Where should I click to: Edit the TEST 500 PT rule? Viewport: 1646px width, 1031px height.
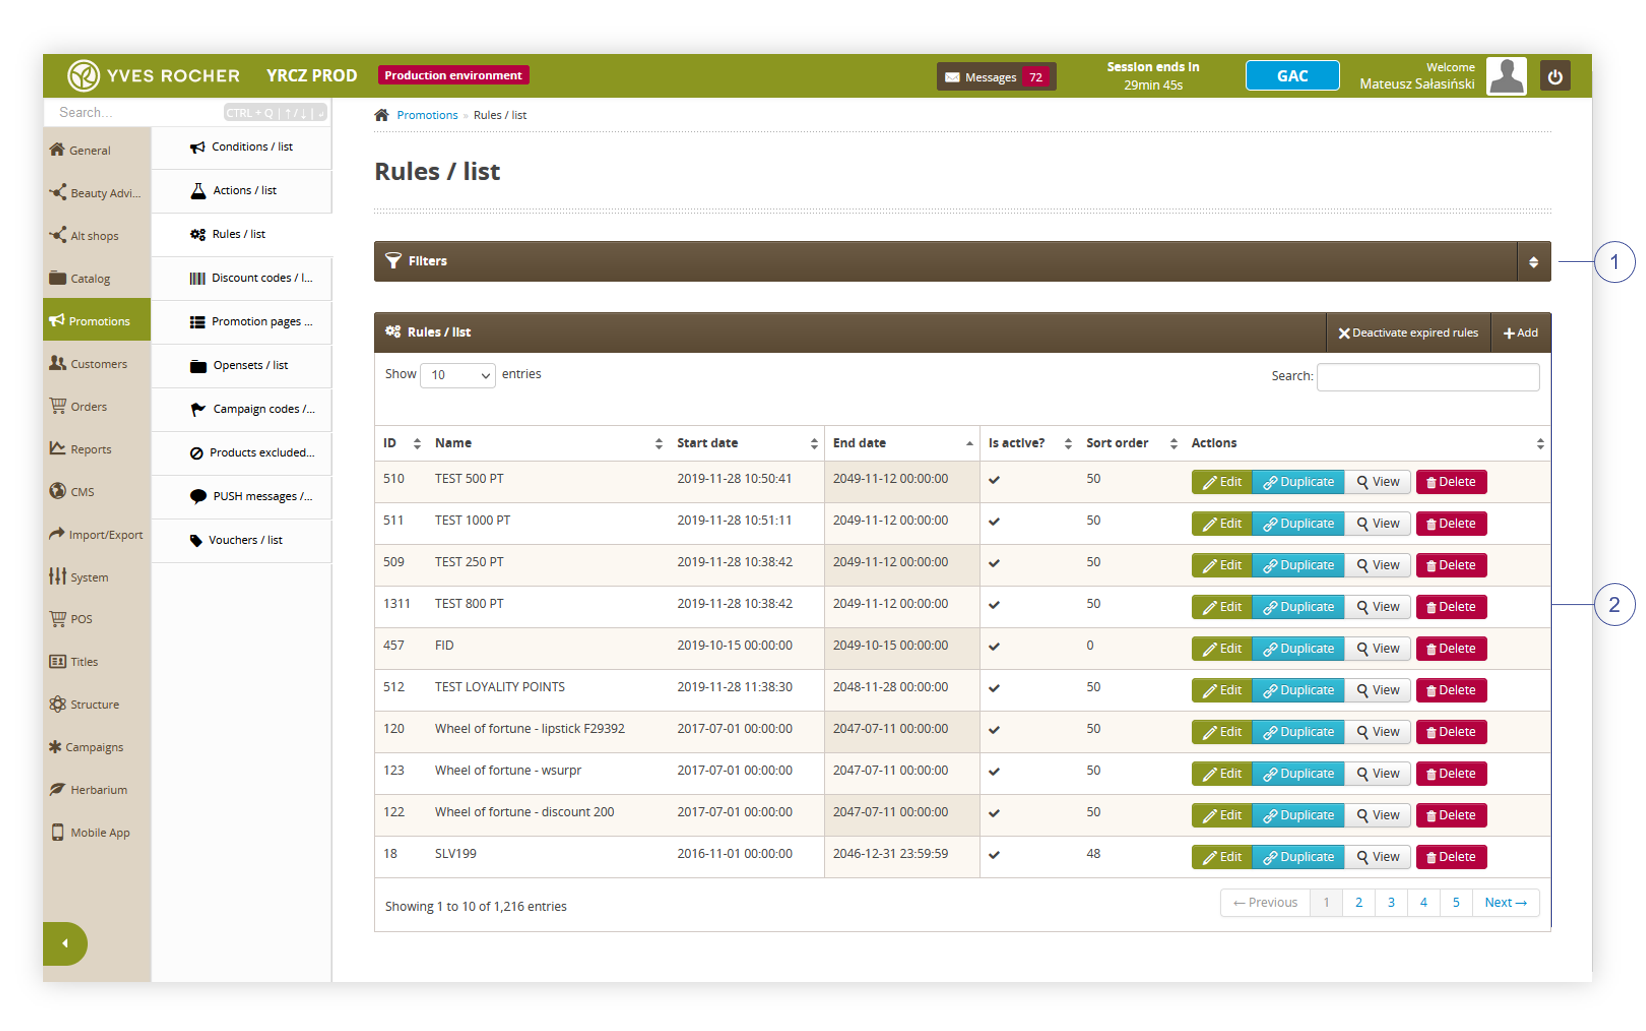point(1222,482)
